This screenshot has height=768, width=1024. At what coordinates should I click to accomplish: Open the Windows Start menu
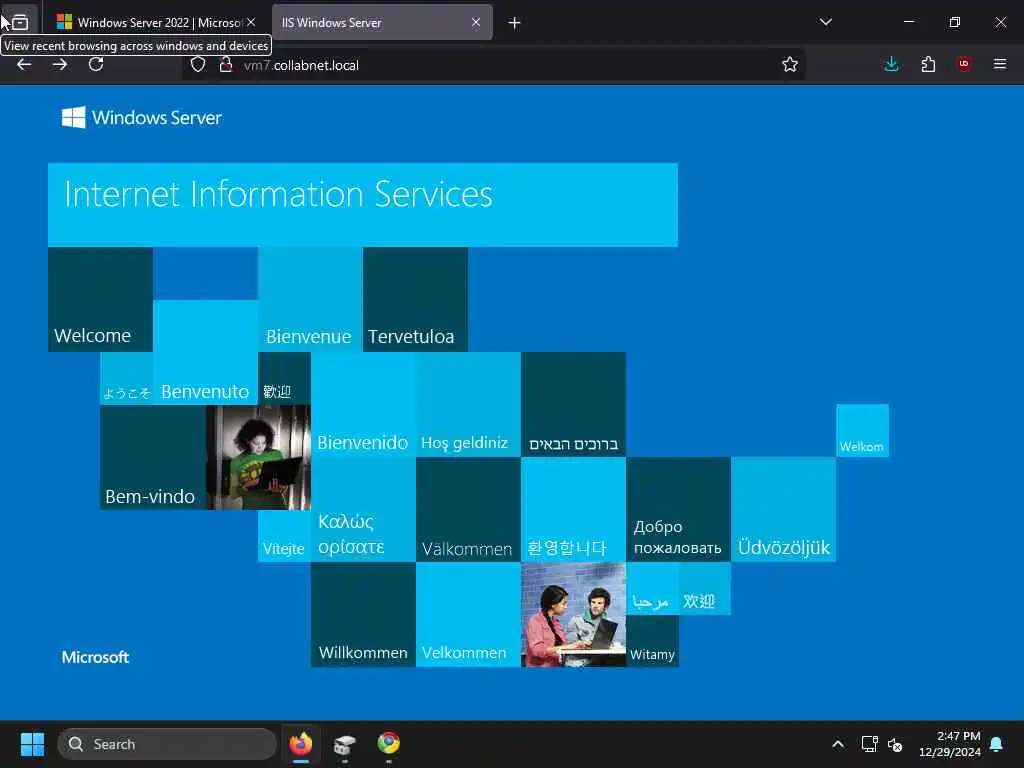[32, 744]
